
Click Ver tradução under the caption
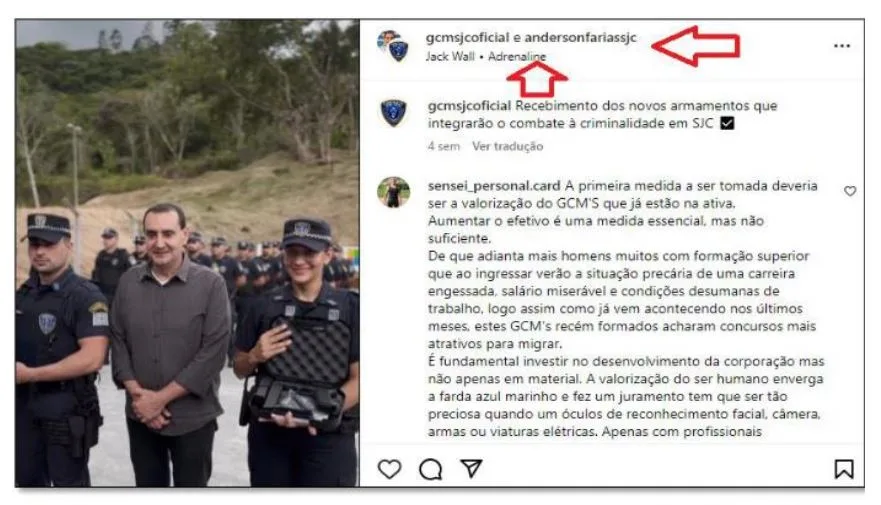click(x=507, y=146)
